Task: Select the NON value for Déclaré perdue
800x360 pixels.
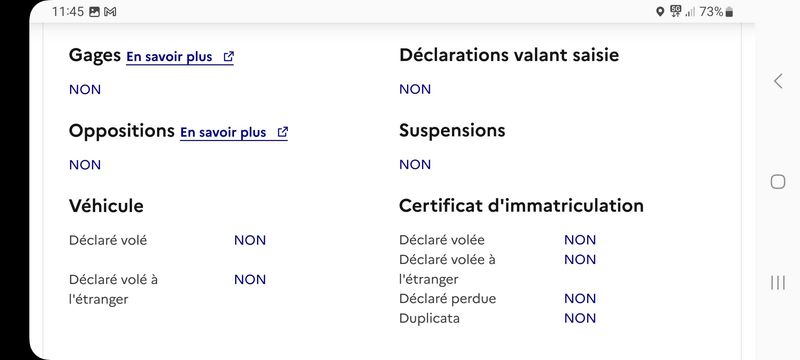Action: (580, 299)
